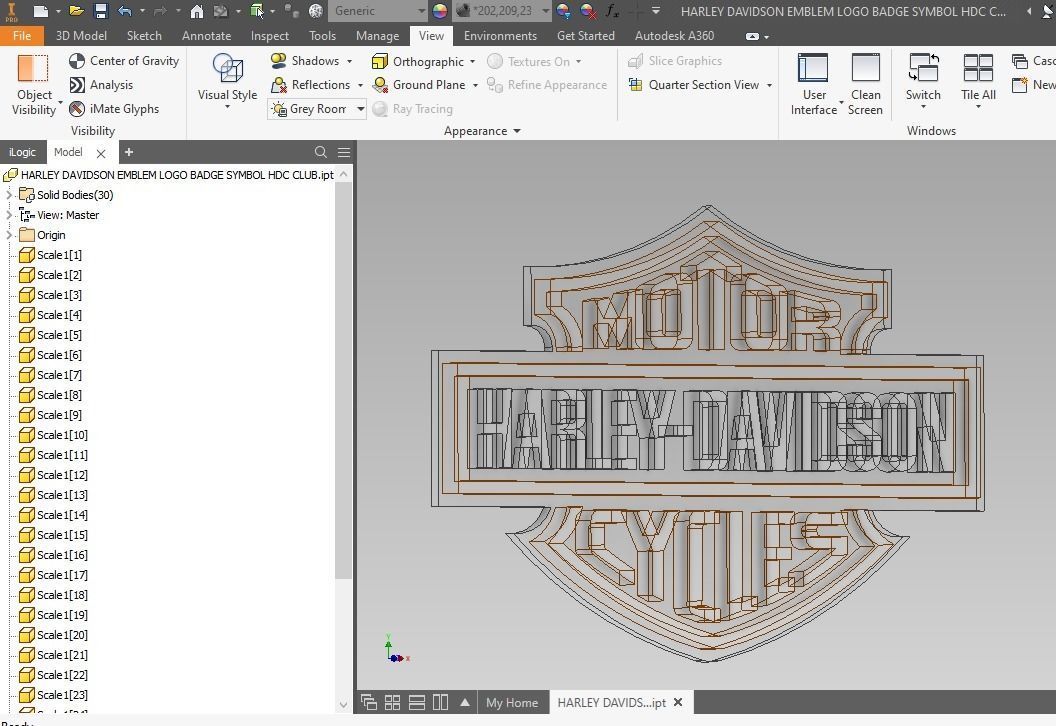Click the Home view icon in the toolbar

pos(197,11)
